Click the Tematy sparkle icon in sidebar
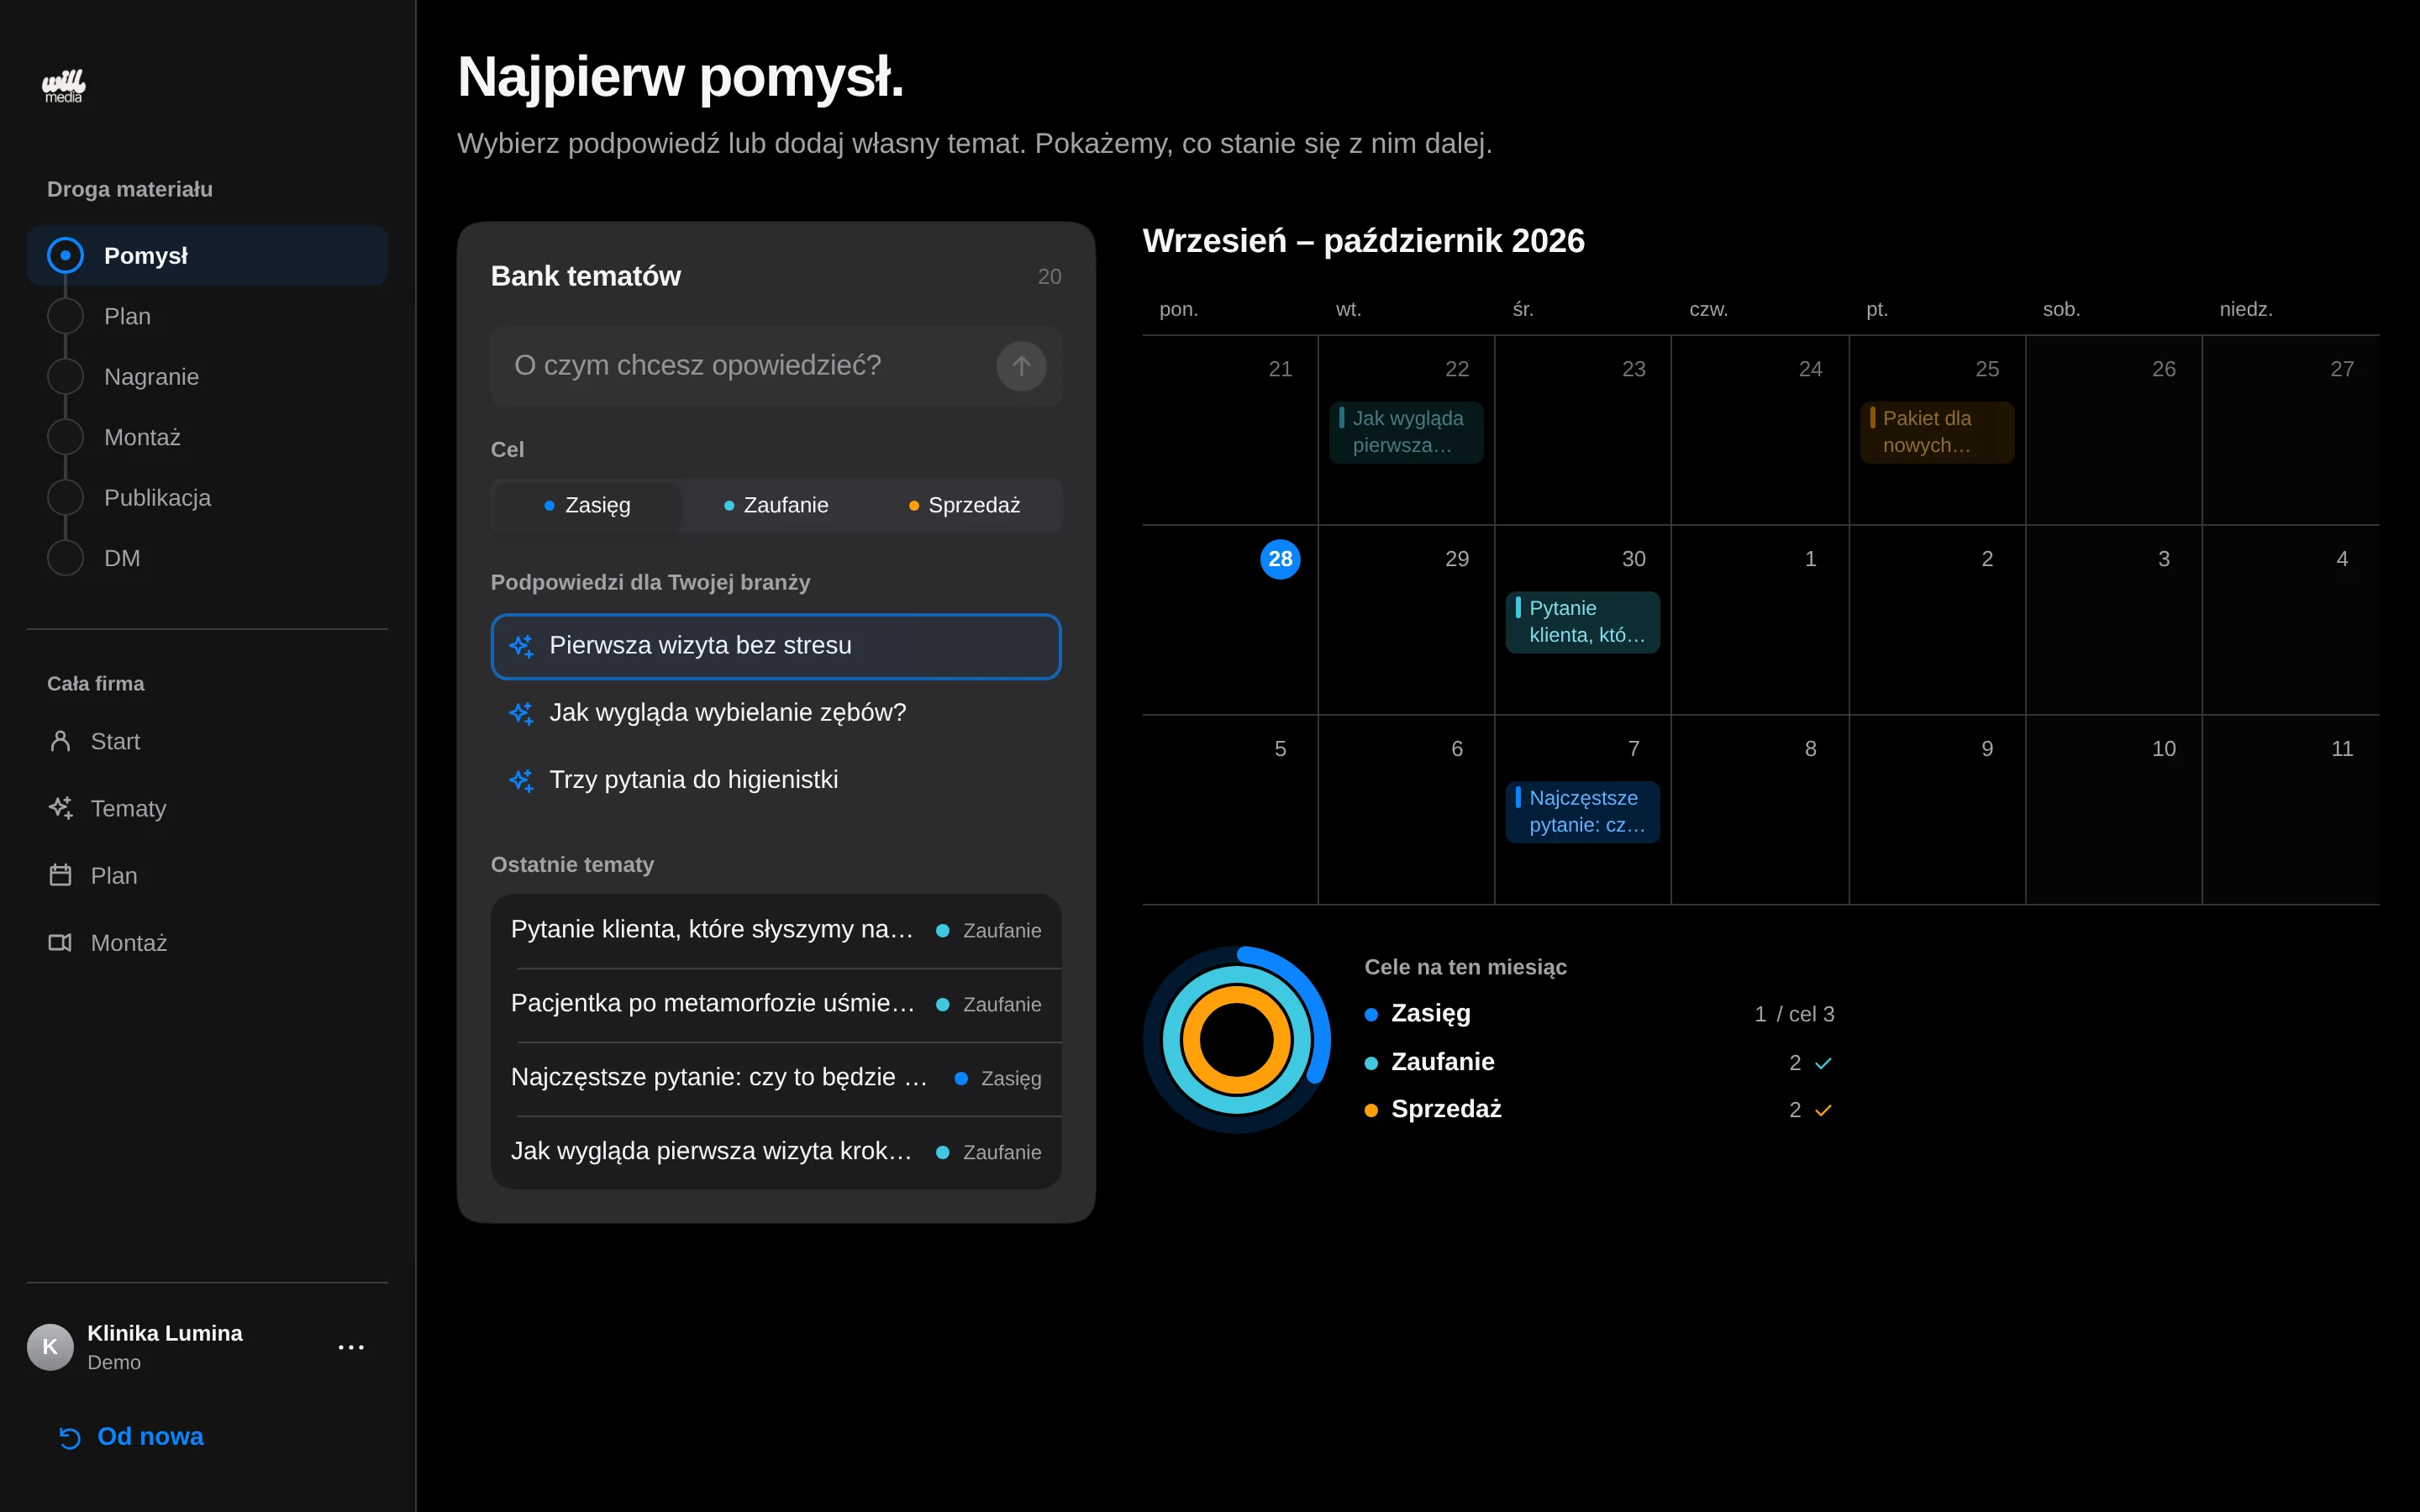This screenshot has height=1512, width=2420. pyautogui.click(x=60, y=808)
